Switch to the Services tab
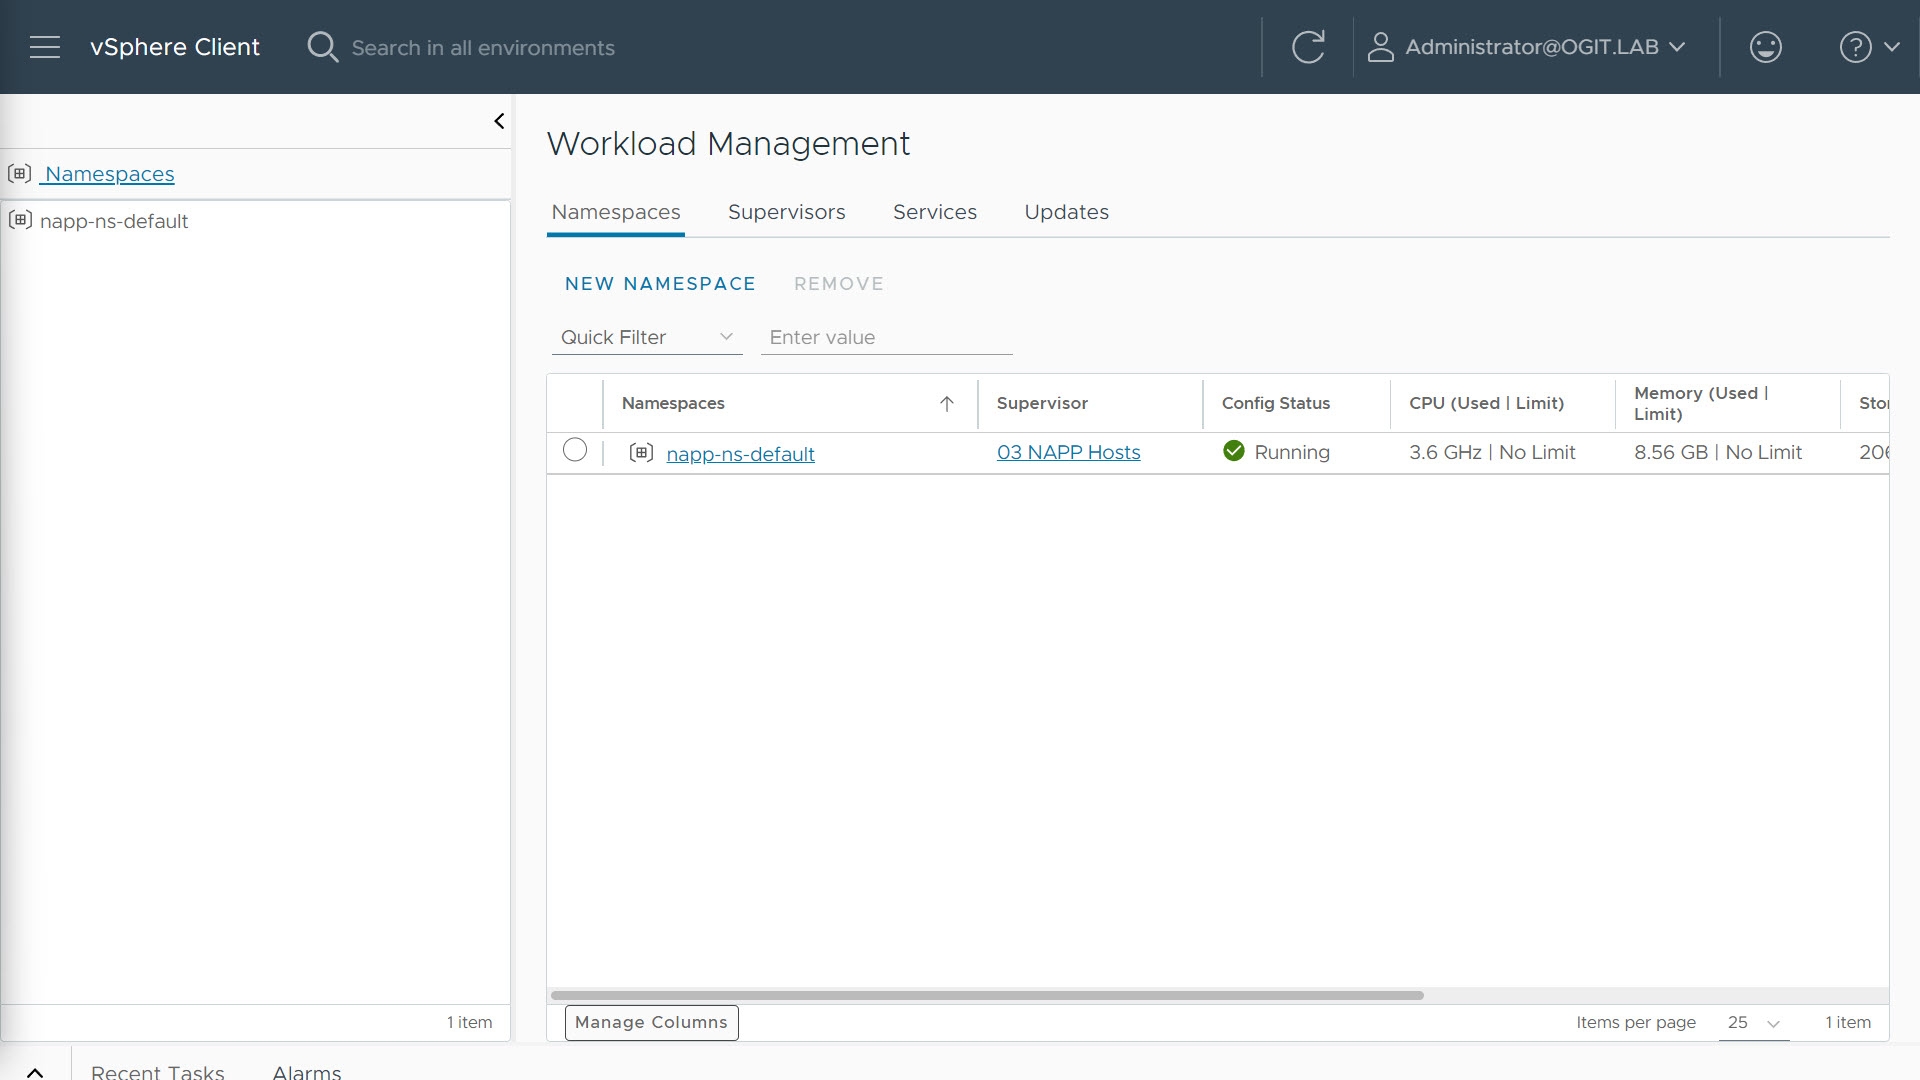The height and width of the screenshot is (1080, 1920). coord(934,212)
